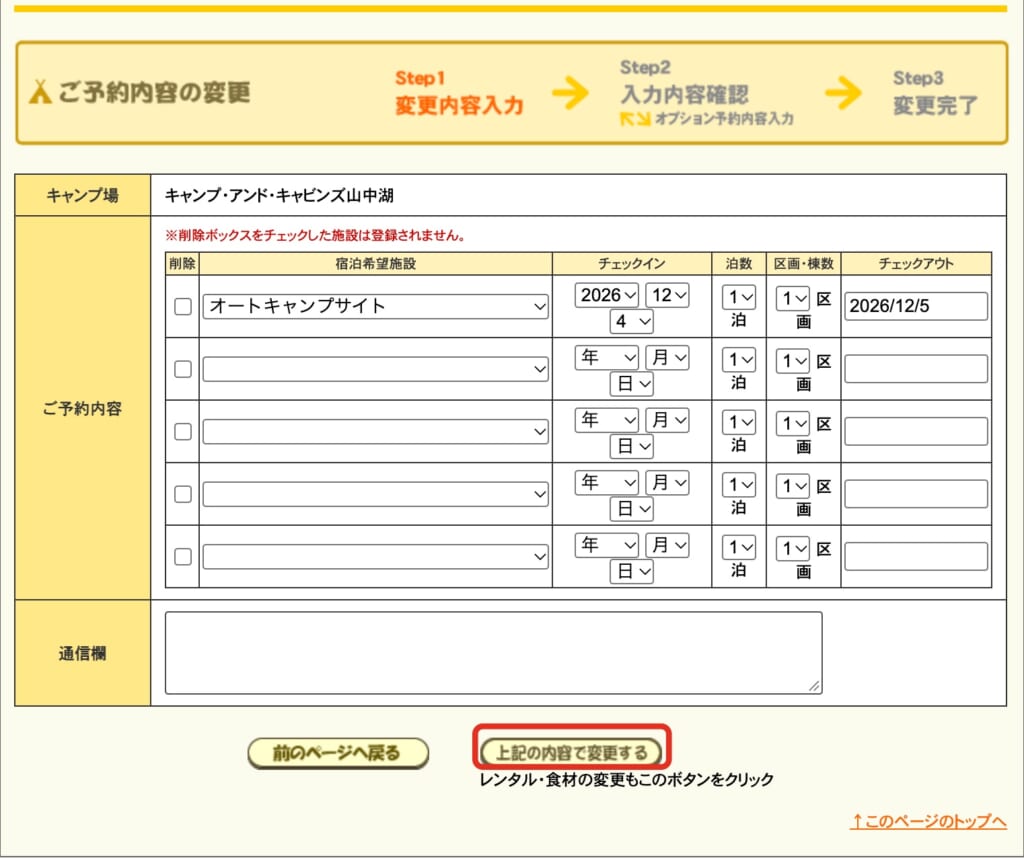The width and height of the screenshot is (1024, 858).
Task: Open the 区画 count dropdown in the オートキャンプサイト row
Action: pos(793,298)
